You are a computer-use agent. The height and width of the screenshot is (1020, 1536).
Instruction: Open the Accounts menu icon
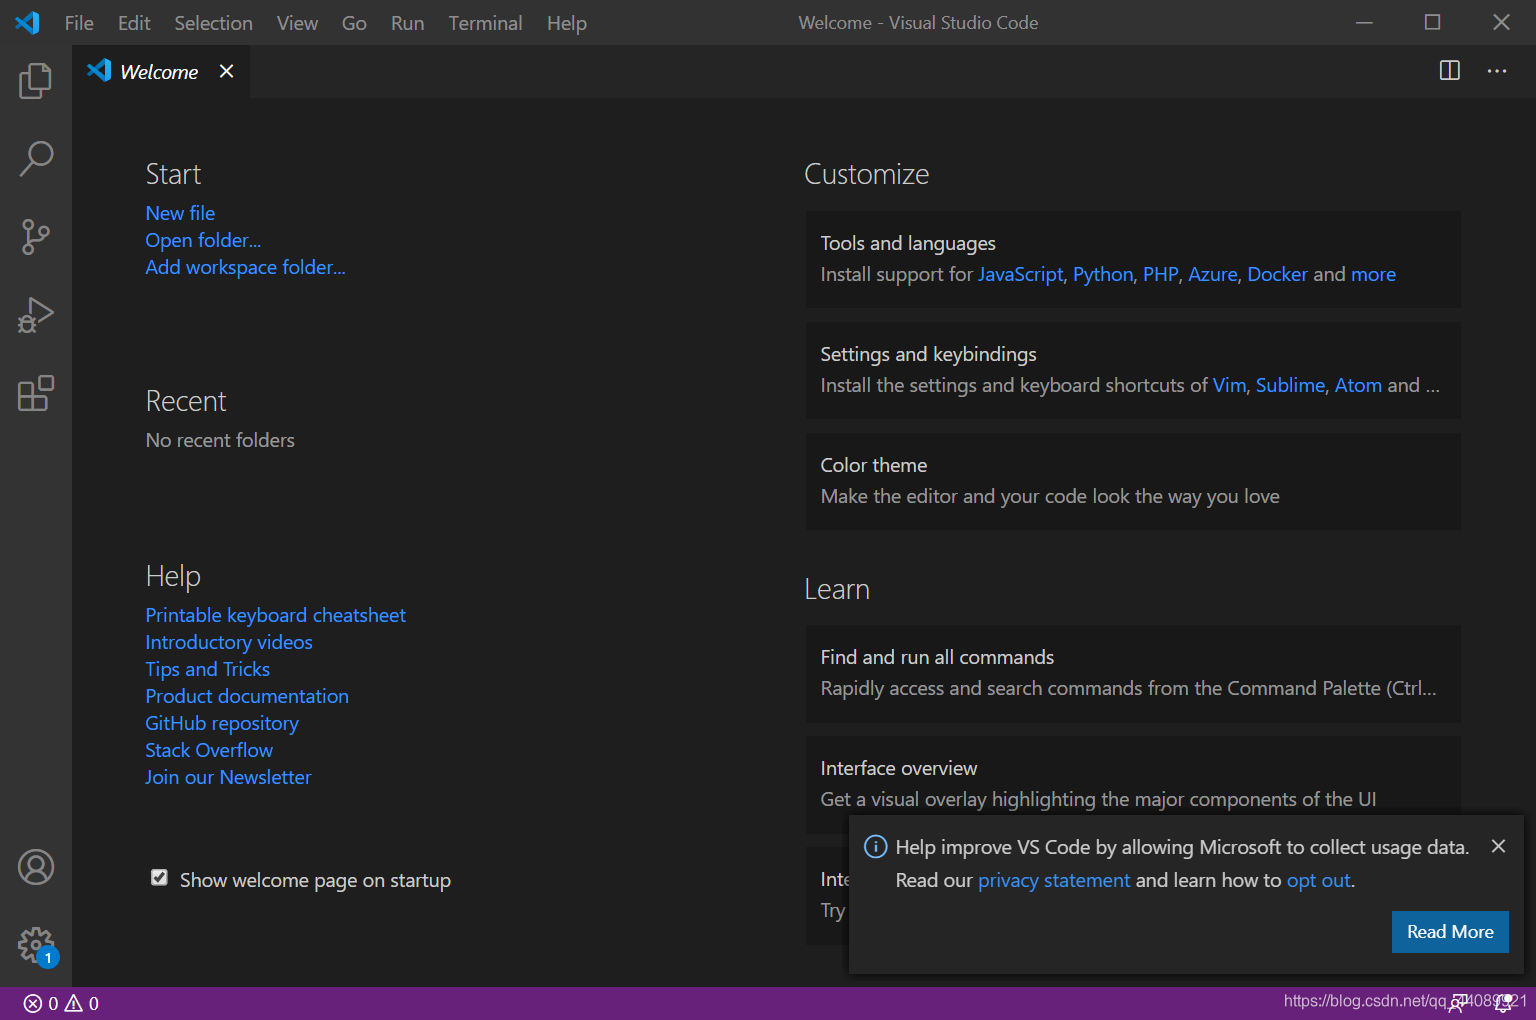tap(35, 867)
